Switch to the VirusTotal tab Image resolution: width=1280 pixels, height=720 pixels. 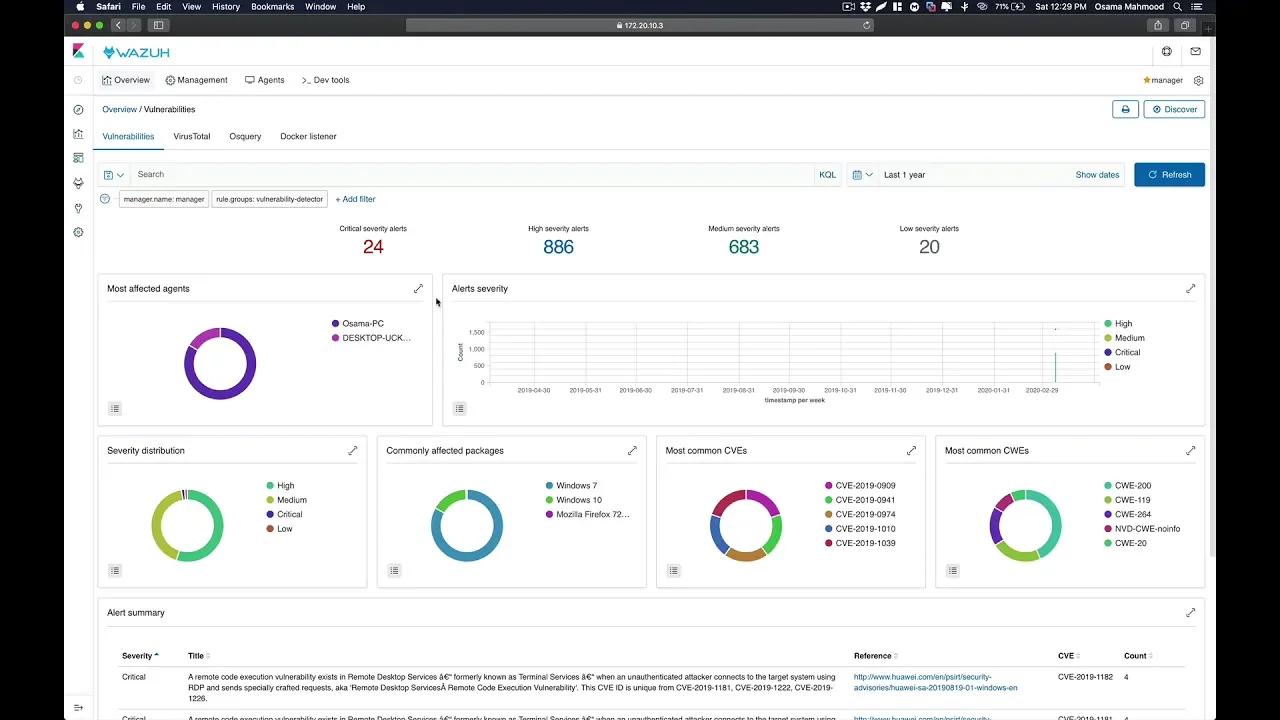tap(191, 136)
